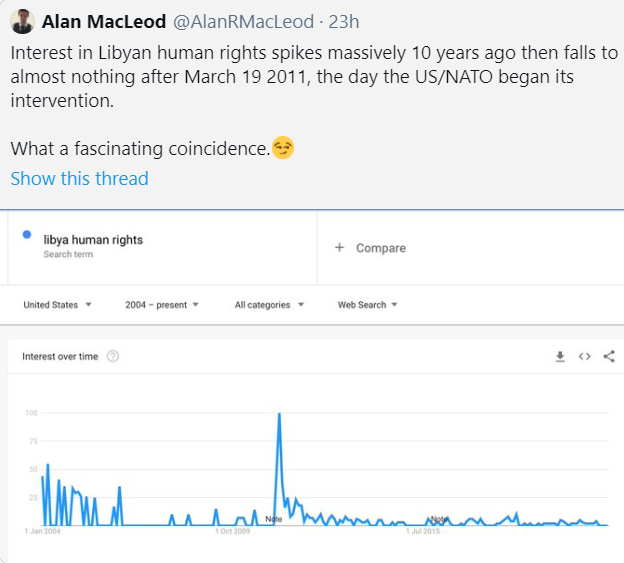
Task: Share the Interest over time chart
Action: pos(609,357)
